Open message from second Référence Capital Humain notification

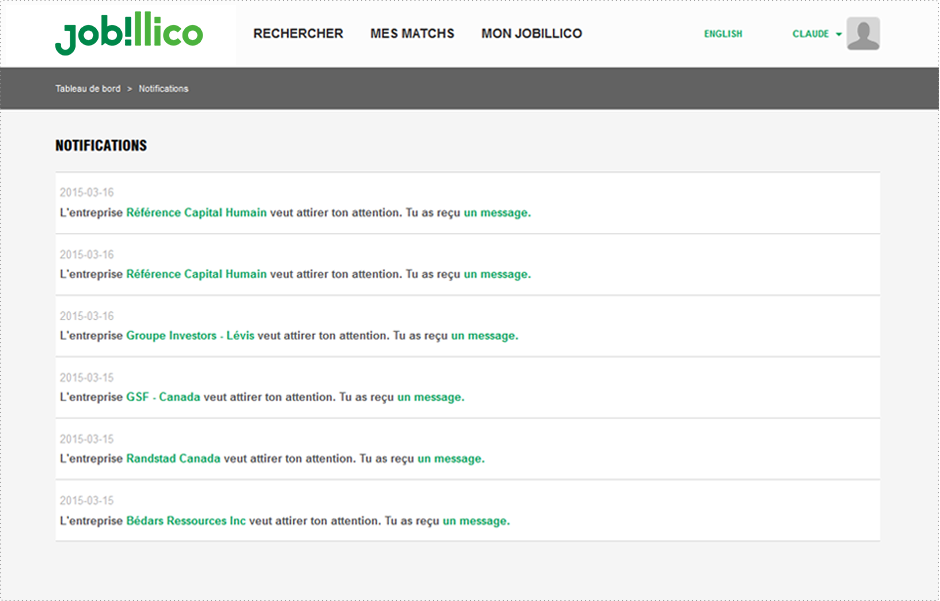(x=497, y=274)
